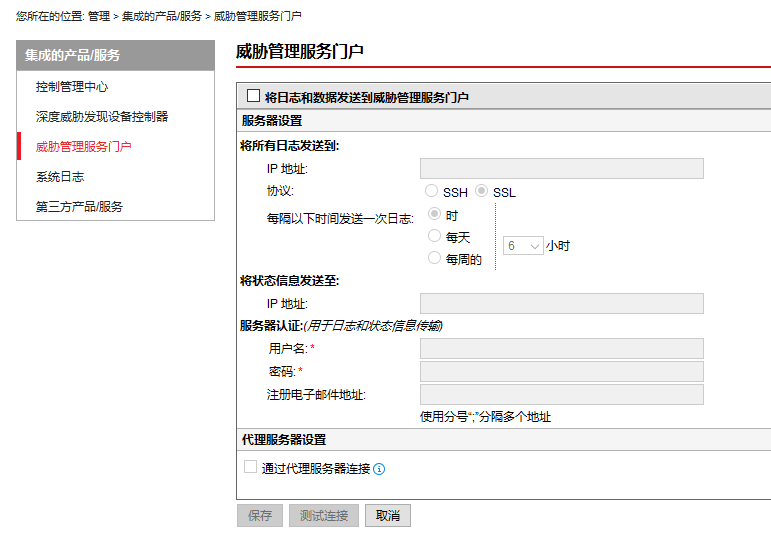Open the hours interval dropdown
Image resolution: width=771 pixels, height=542 pixels.
(523, 245)
